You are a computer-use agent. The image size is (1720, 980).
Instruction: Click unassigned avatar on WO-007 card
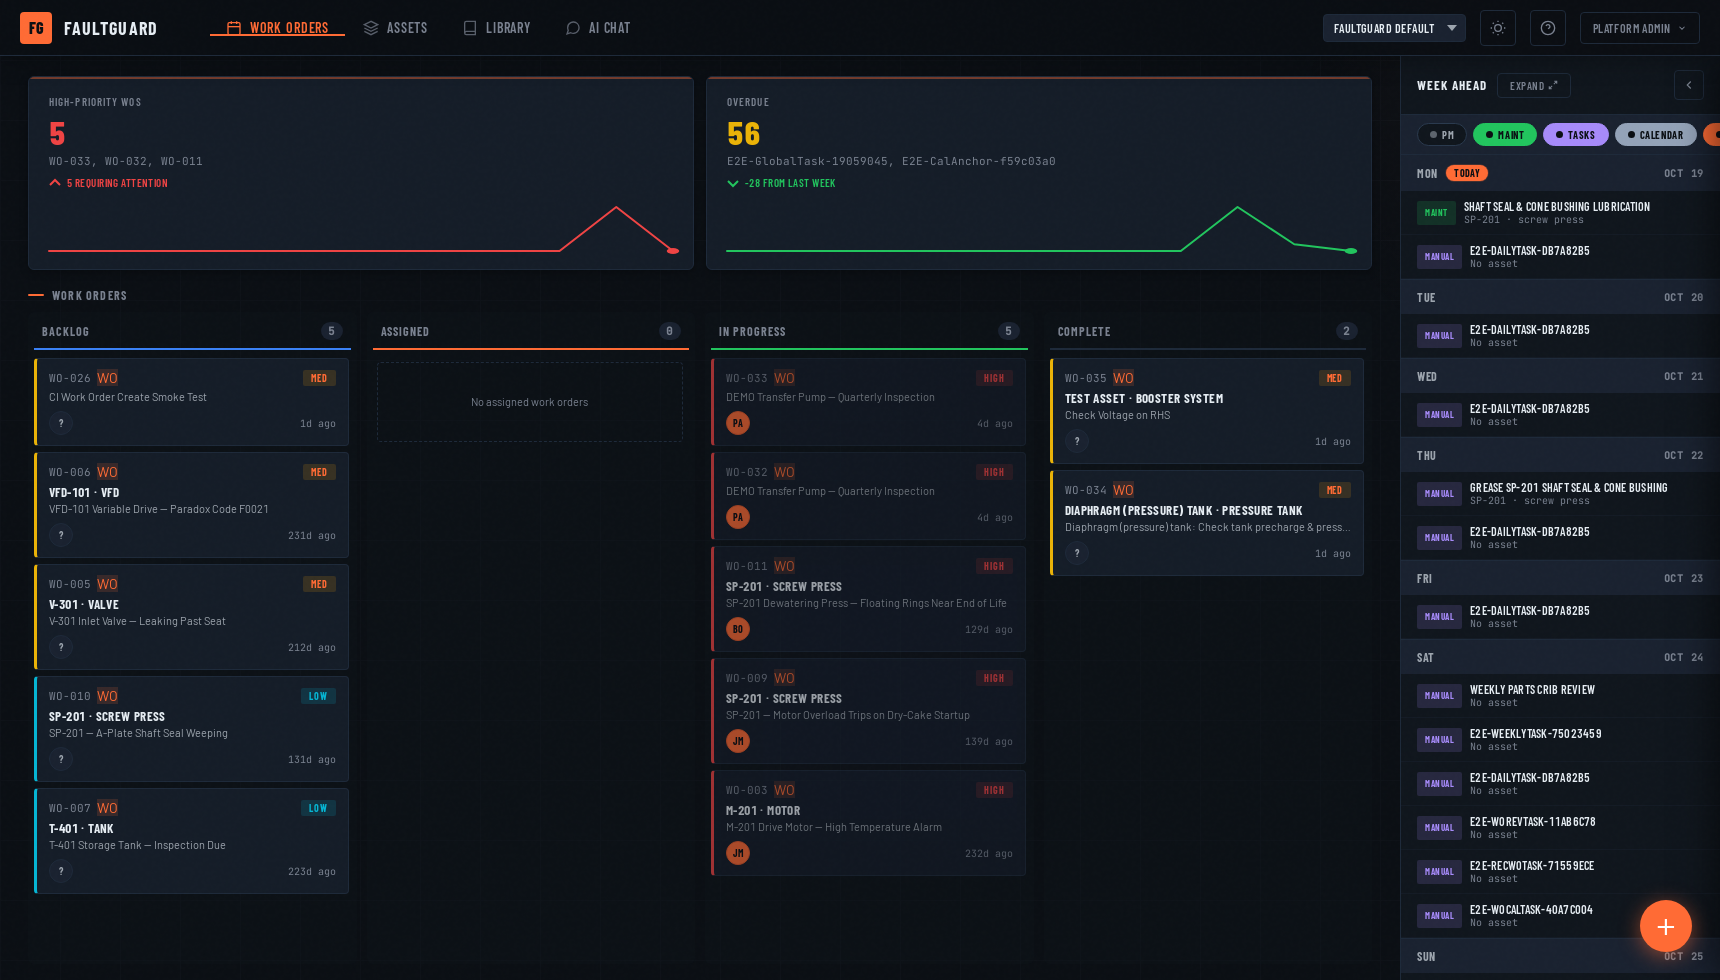point(61,871)
